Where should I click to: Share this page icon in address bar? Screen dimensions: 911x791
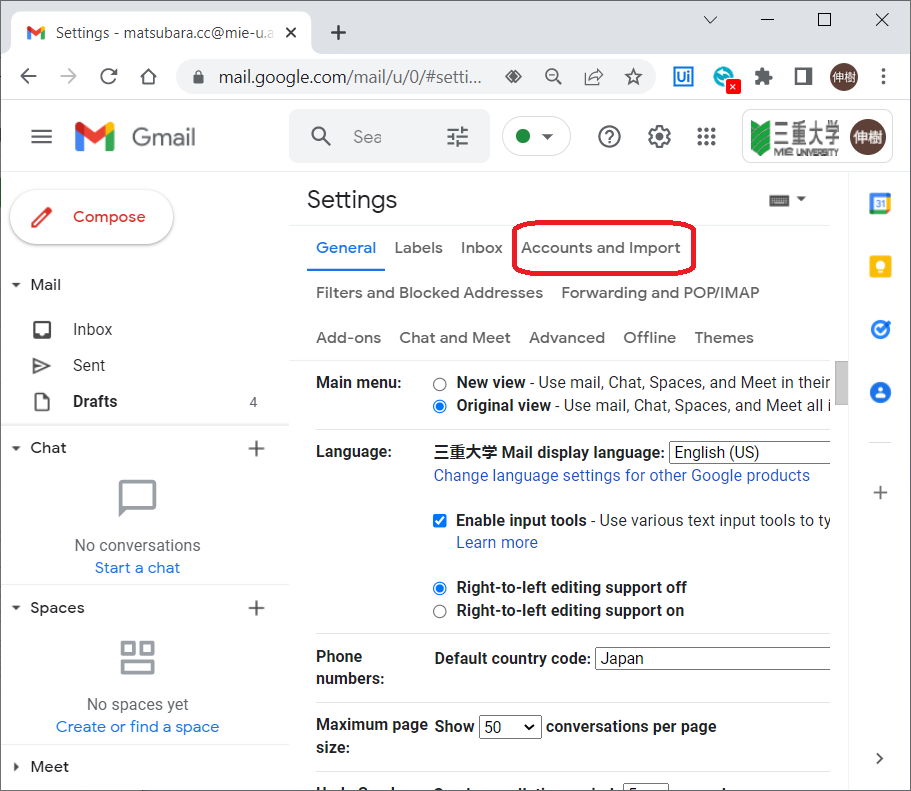593,76
